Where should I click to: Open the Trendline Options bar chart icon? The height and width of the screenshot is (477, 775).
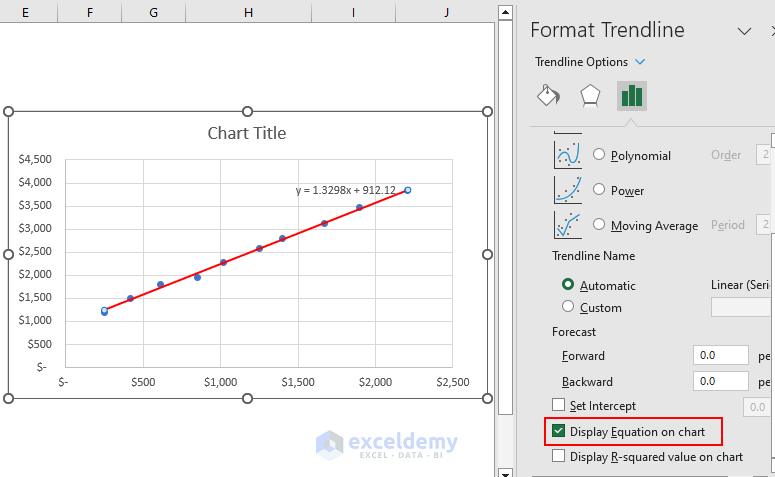[x=632, y=96]
